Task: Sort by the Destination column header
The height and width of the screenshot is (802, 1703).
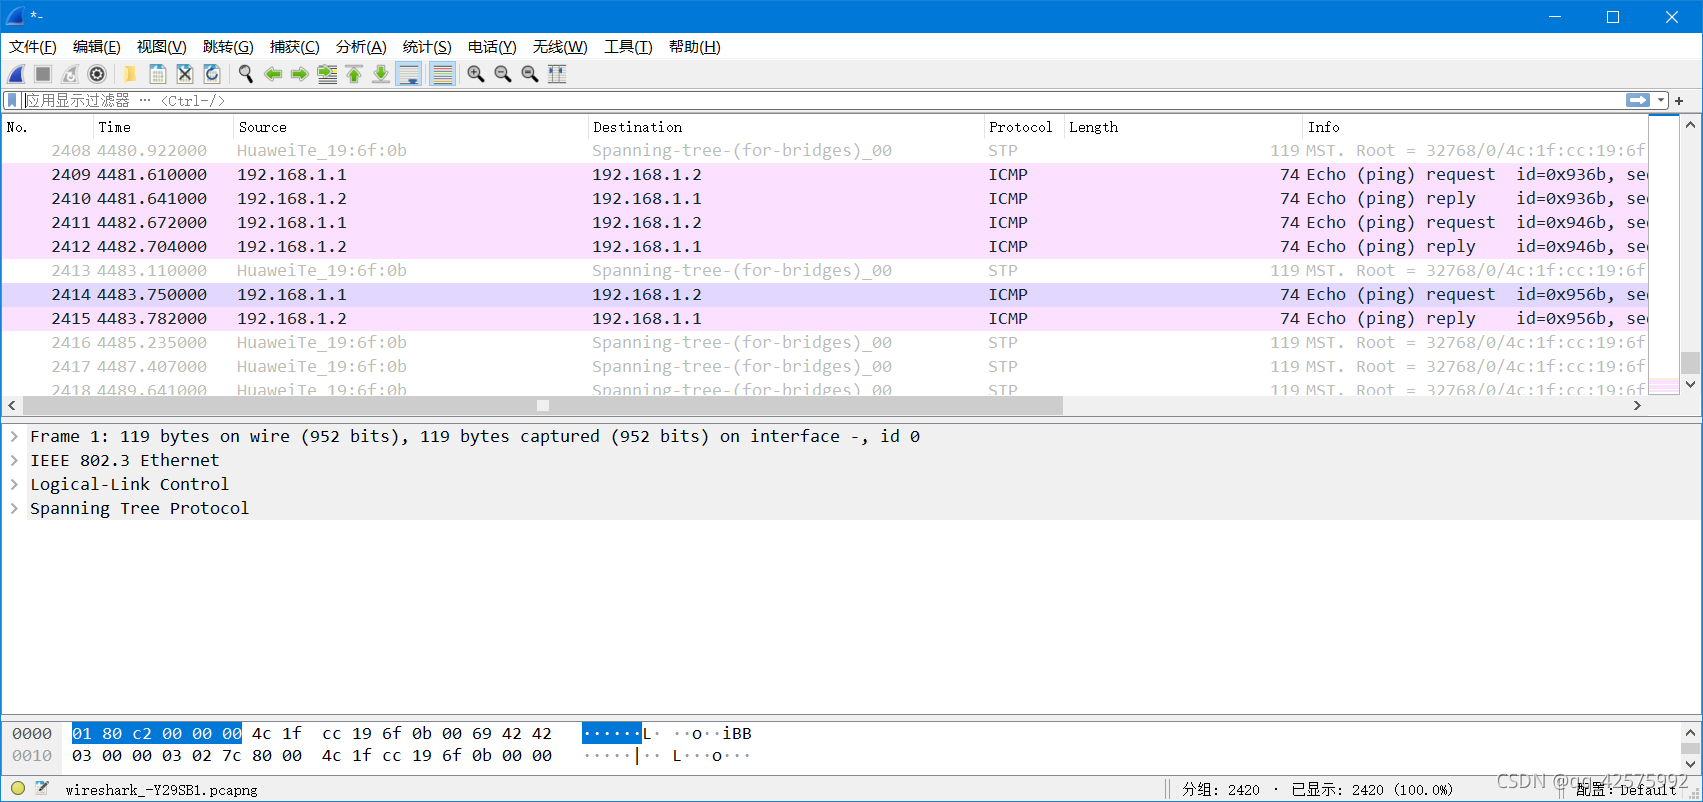Action: click(x=786, y=127)
